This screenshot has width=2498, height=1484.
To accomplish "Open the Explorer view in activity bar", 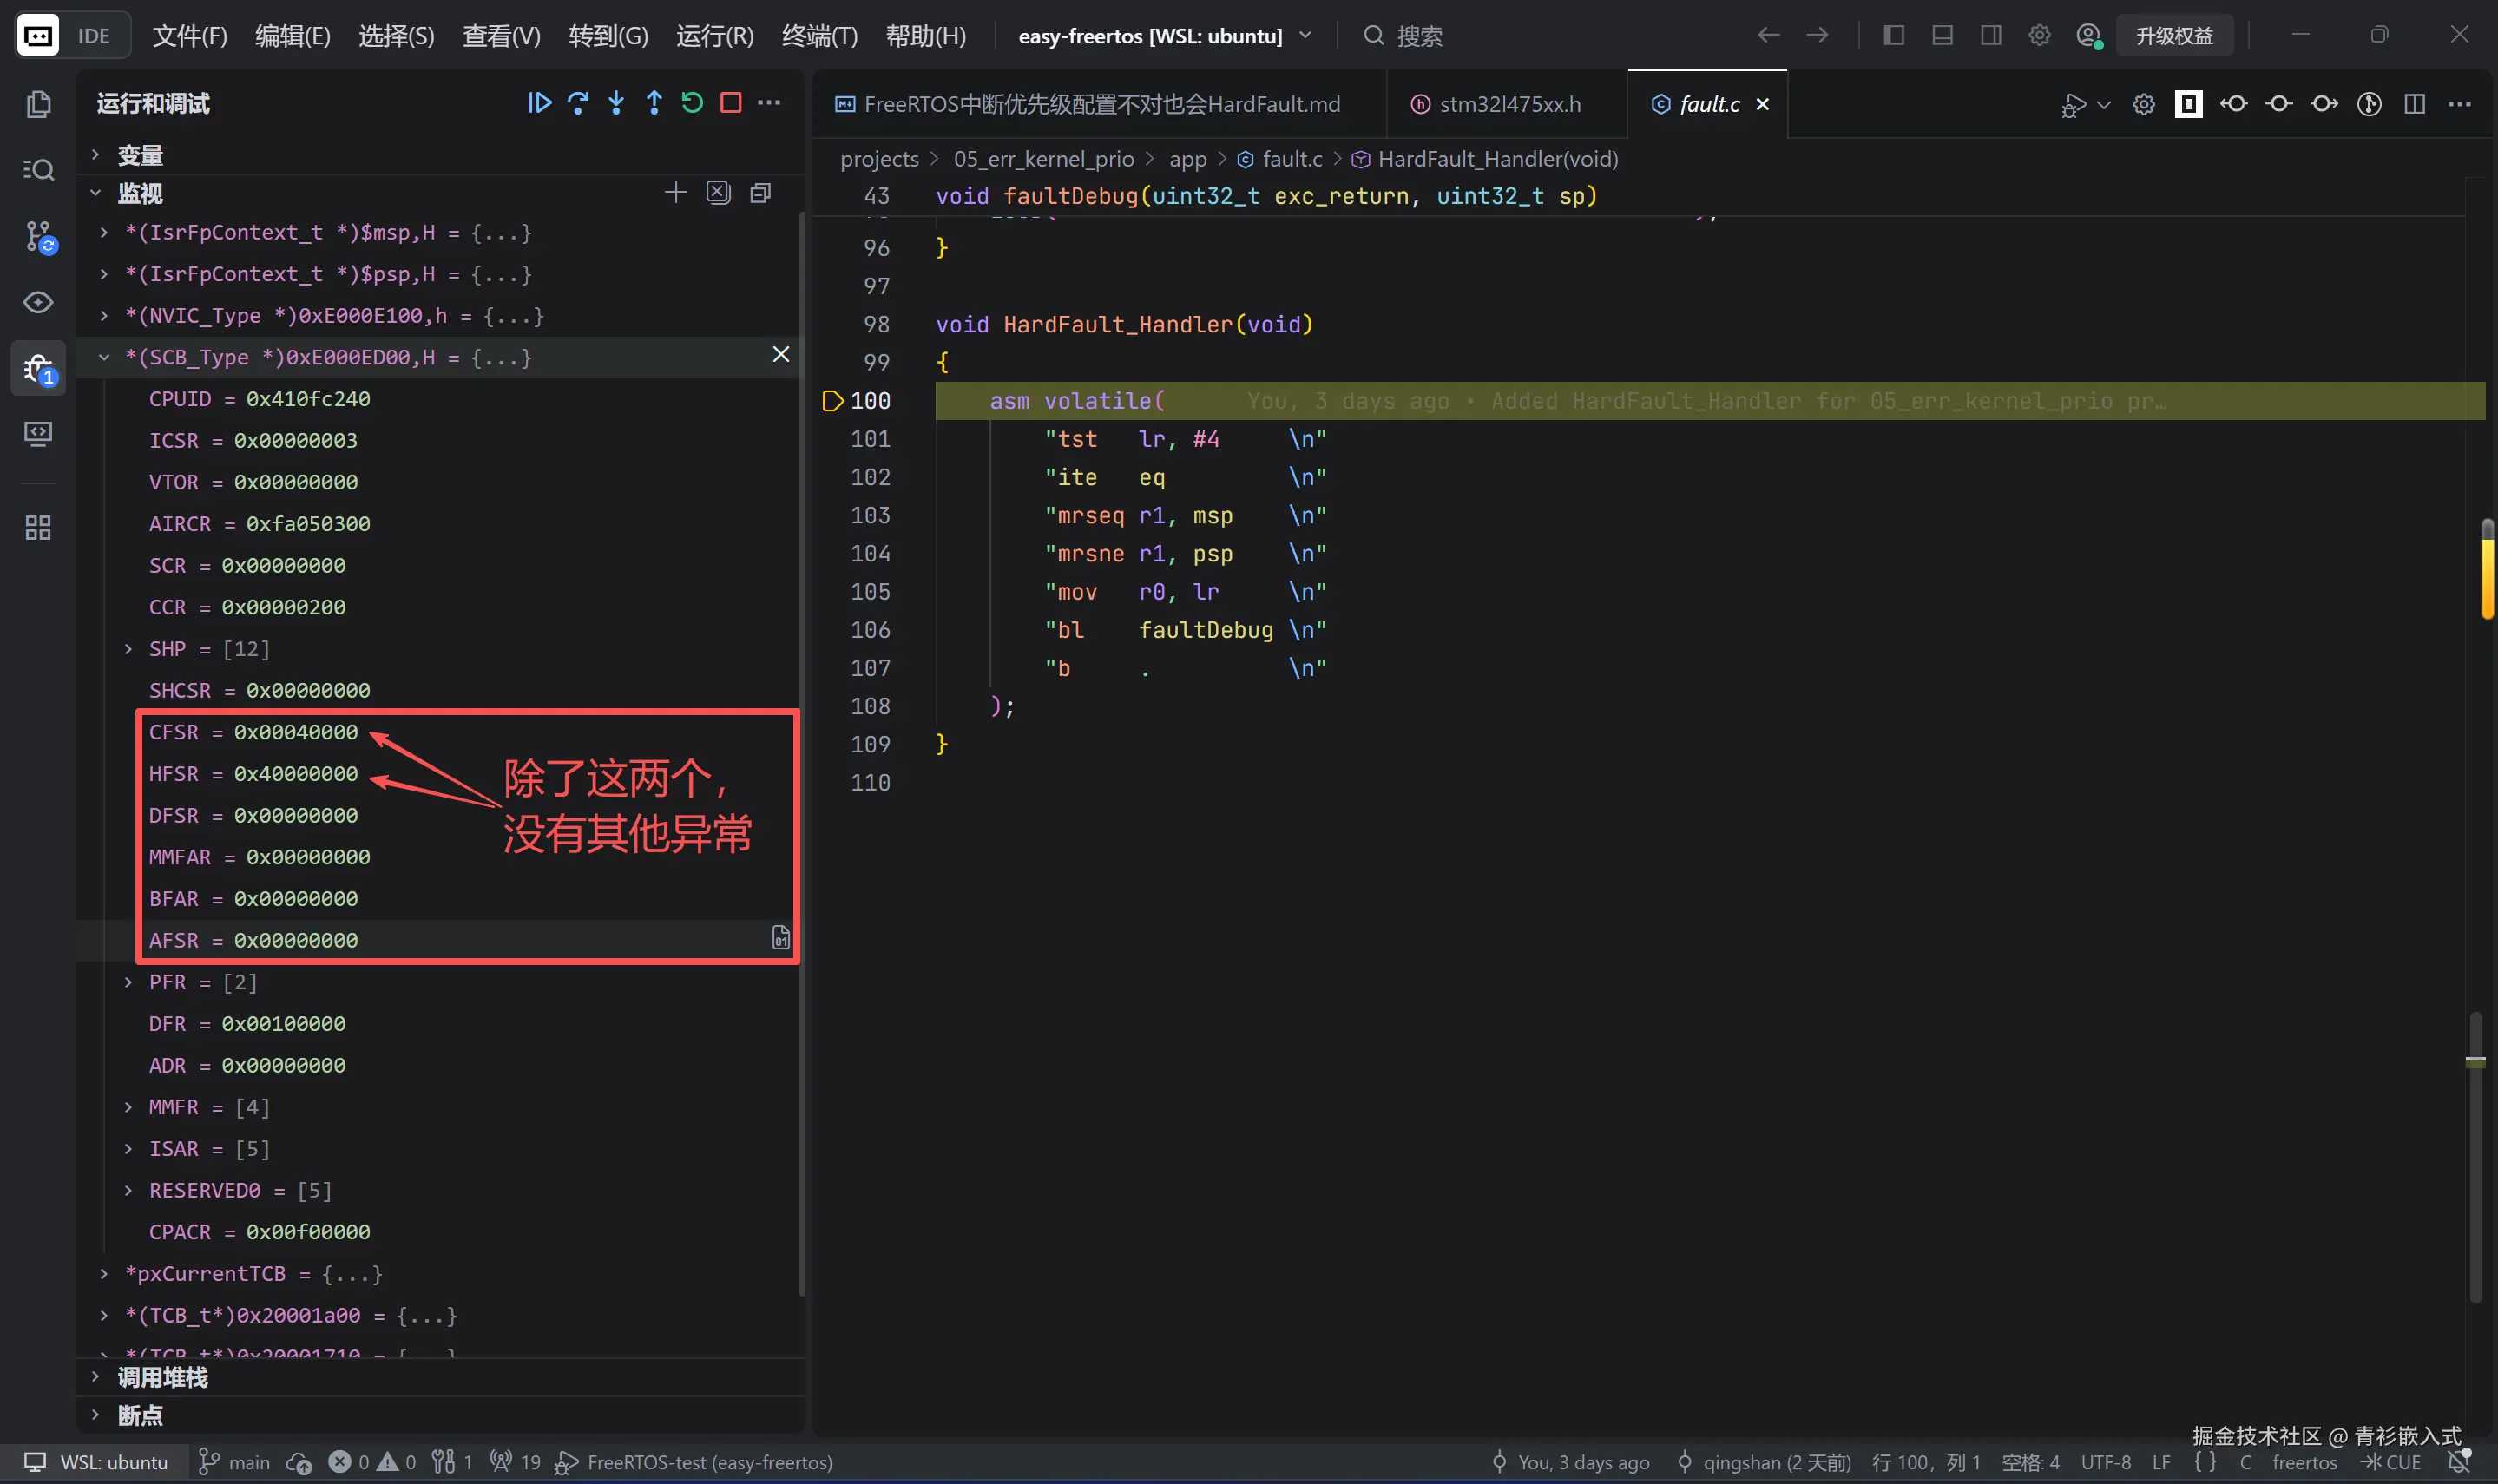I will click(38, 104).
